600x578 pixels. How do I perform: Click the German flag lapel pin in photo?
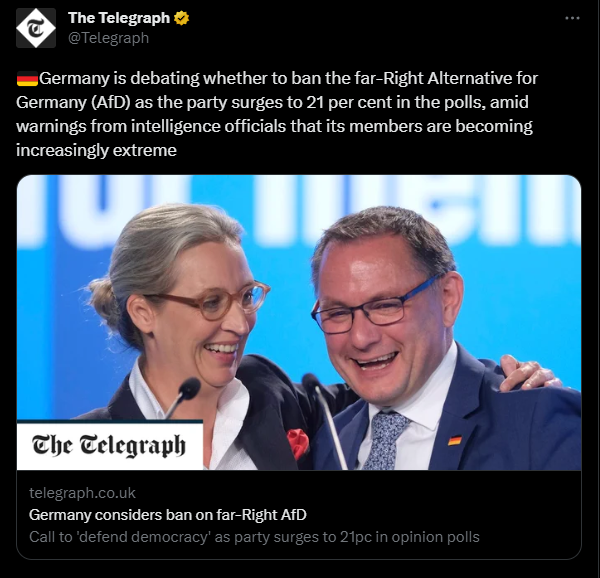(455, 440)
